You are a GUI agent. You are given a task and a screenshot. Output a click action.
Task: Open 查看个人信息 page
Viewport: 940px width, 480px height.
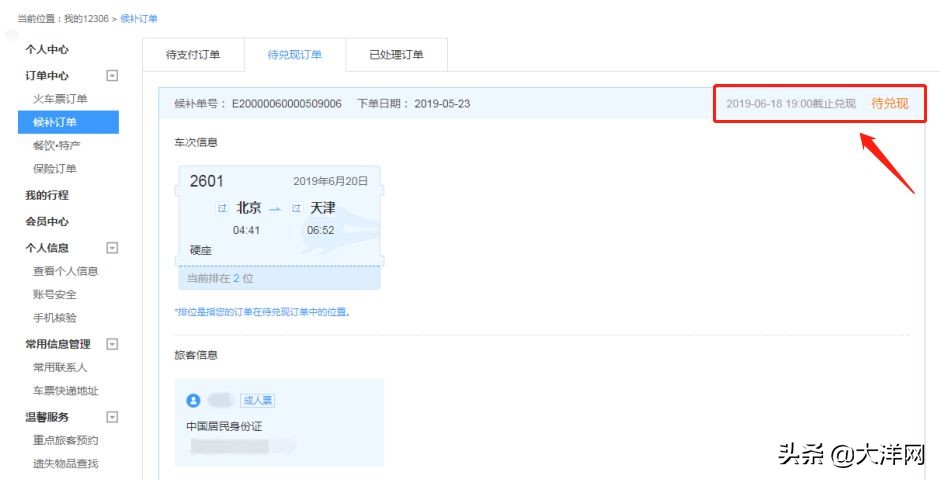(x=65, y=271)
